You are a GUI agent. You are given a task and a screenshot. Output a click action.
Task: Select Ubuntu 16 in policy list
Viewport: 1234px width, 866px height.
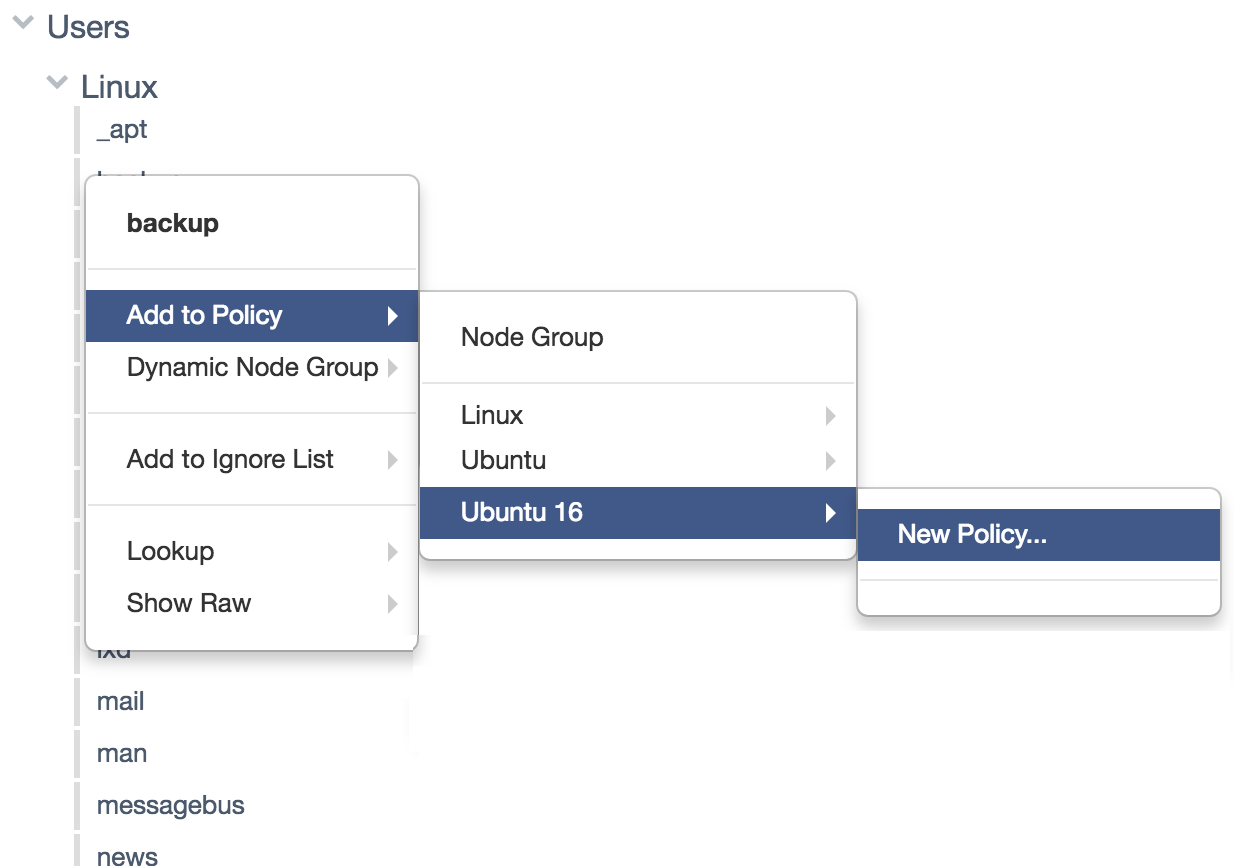(638, 513)
